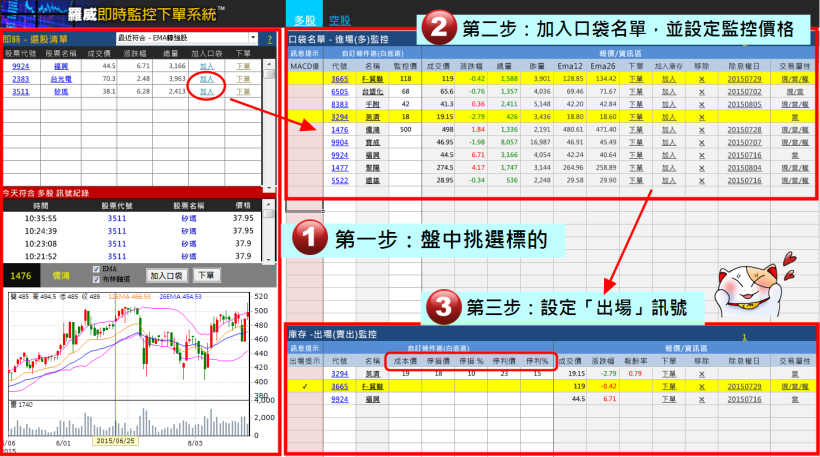820x457 pixels.
Task: Click the Ema12 column header
Action: 570,66
